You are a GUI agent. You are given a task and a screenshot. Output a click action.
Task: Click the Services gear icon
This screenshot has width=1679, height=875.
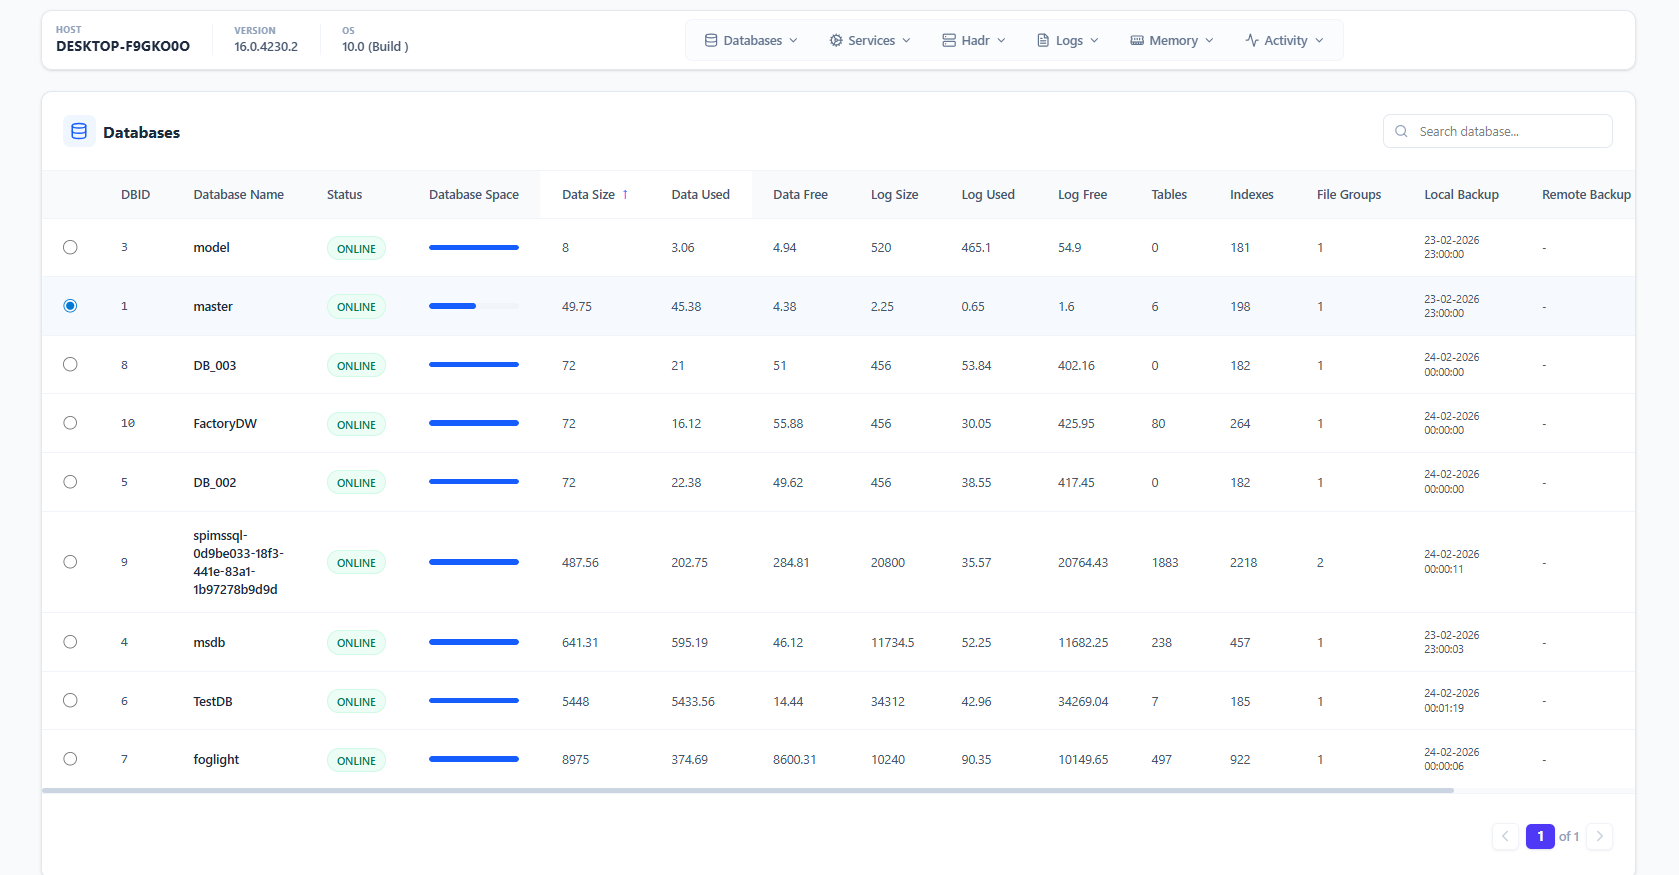(836, 41)
